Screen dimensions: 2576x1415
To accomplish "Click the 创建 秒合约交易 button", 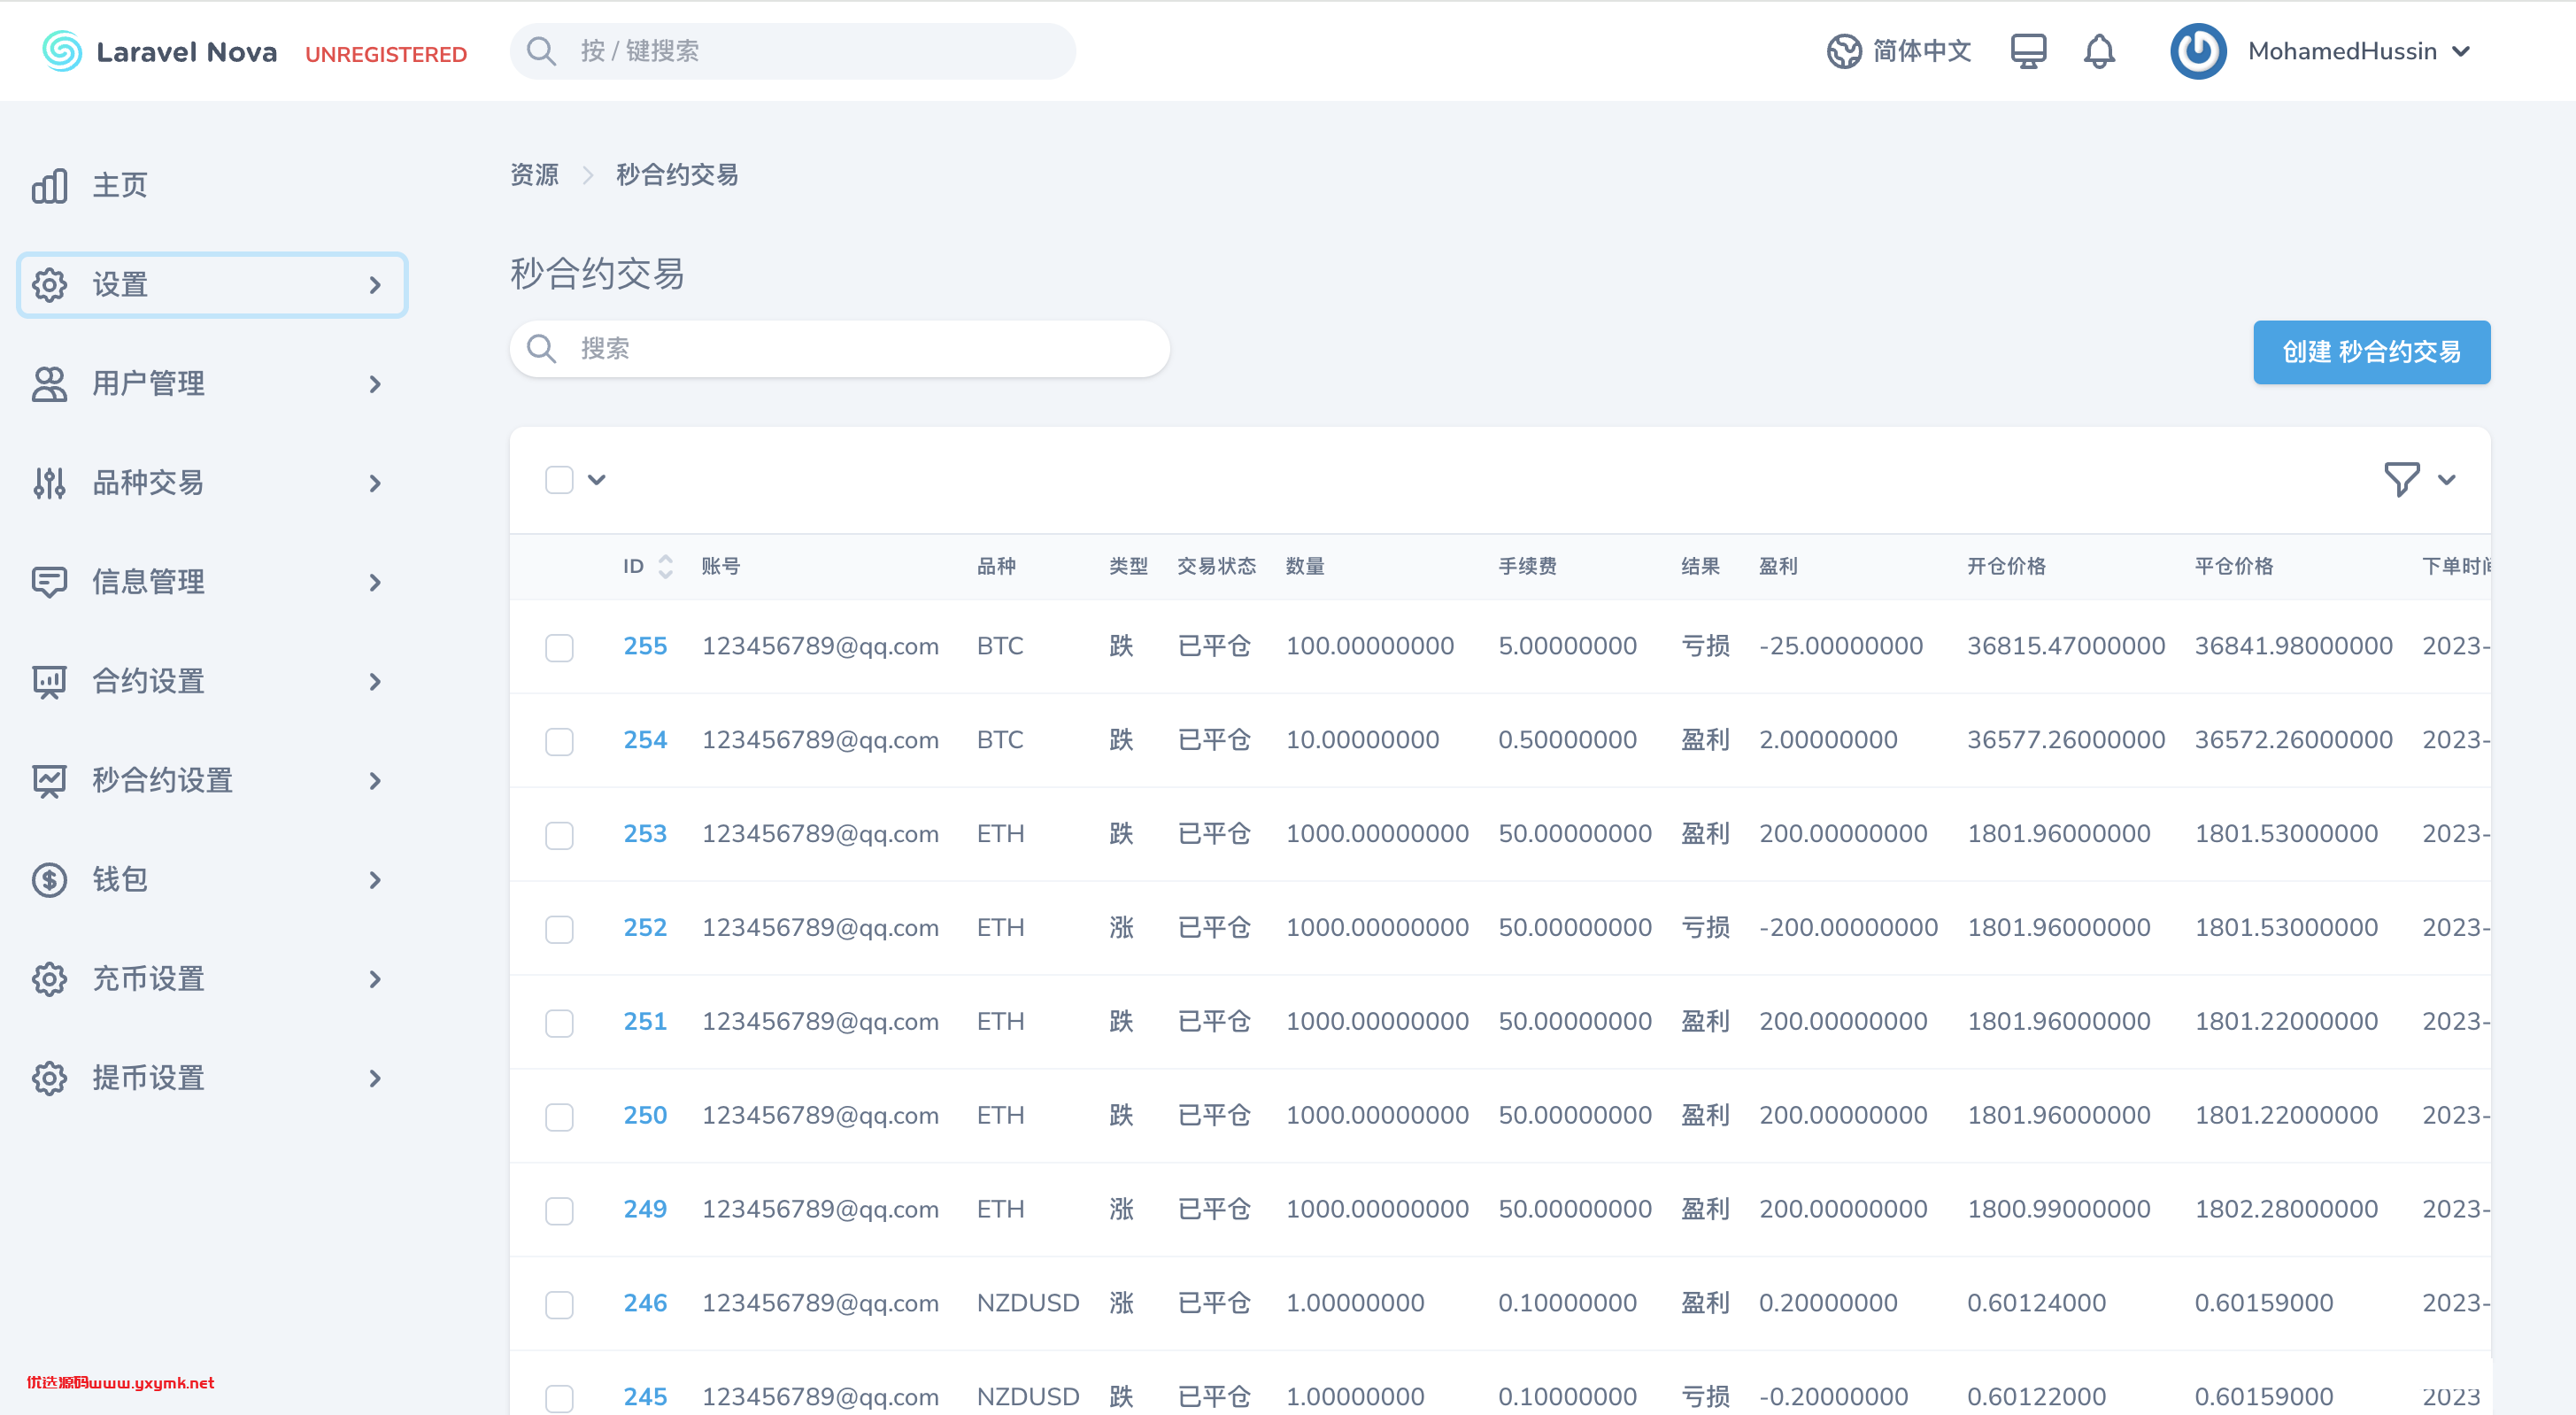I will click(2371, 352).
